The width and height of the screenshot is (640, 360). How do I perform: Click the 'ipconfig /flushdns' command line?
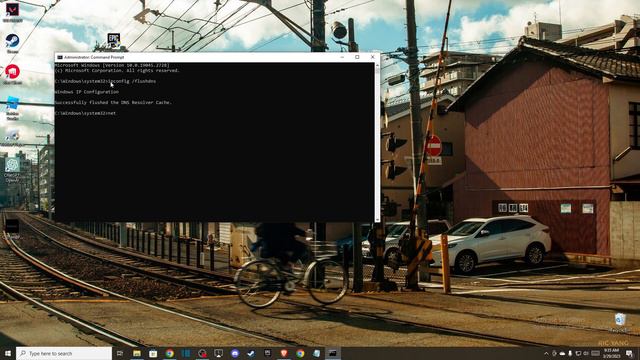pos(133,81)
